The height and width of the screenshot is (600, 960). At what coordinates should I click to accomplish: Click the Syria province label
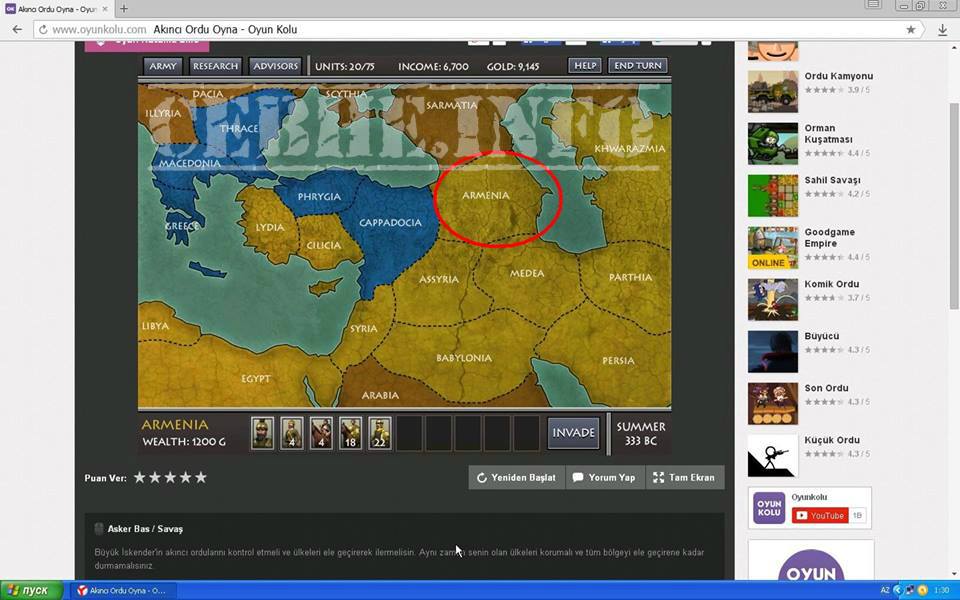[x=363, y=329]
